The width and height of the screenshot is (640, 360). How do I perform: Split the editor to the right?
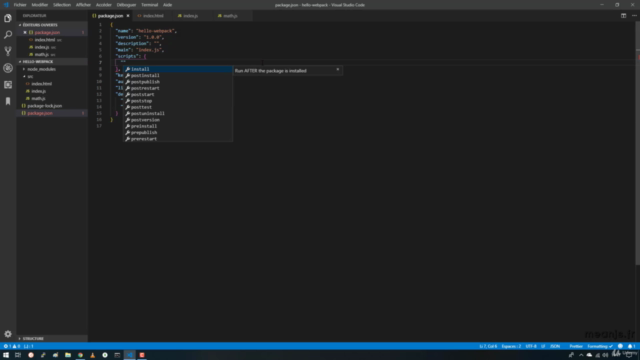(x=623, y=16)
